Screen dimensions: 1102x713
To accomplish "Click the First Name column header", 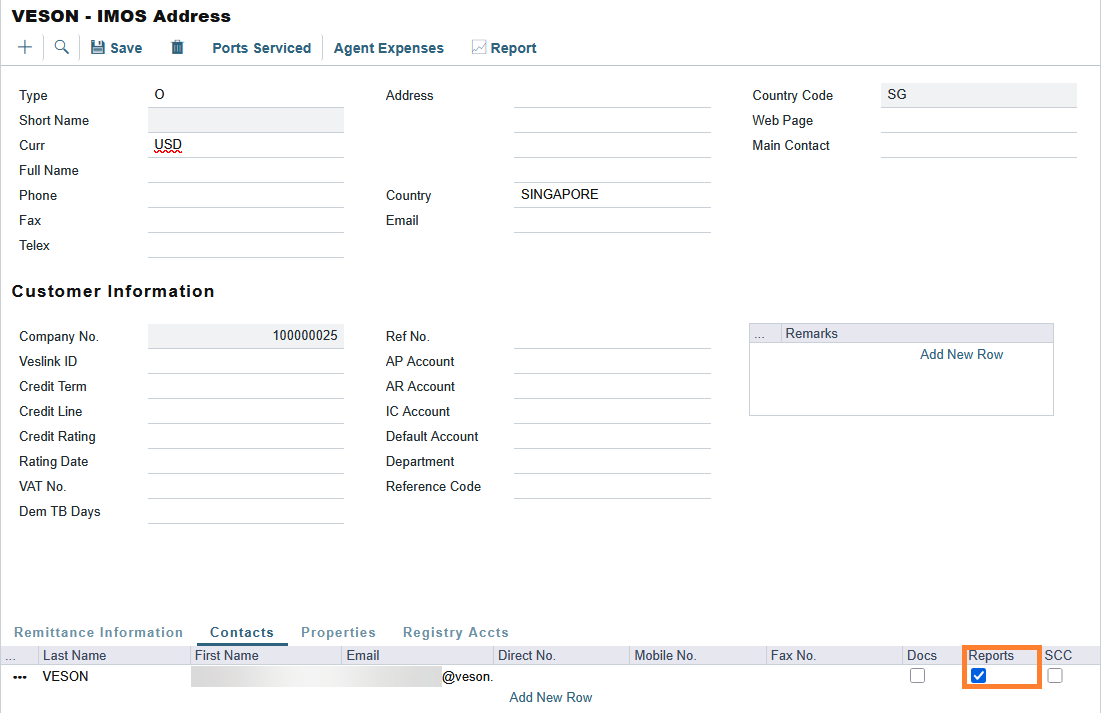I will click(266, 655).
